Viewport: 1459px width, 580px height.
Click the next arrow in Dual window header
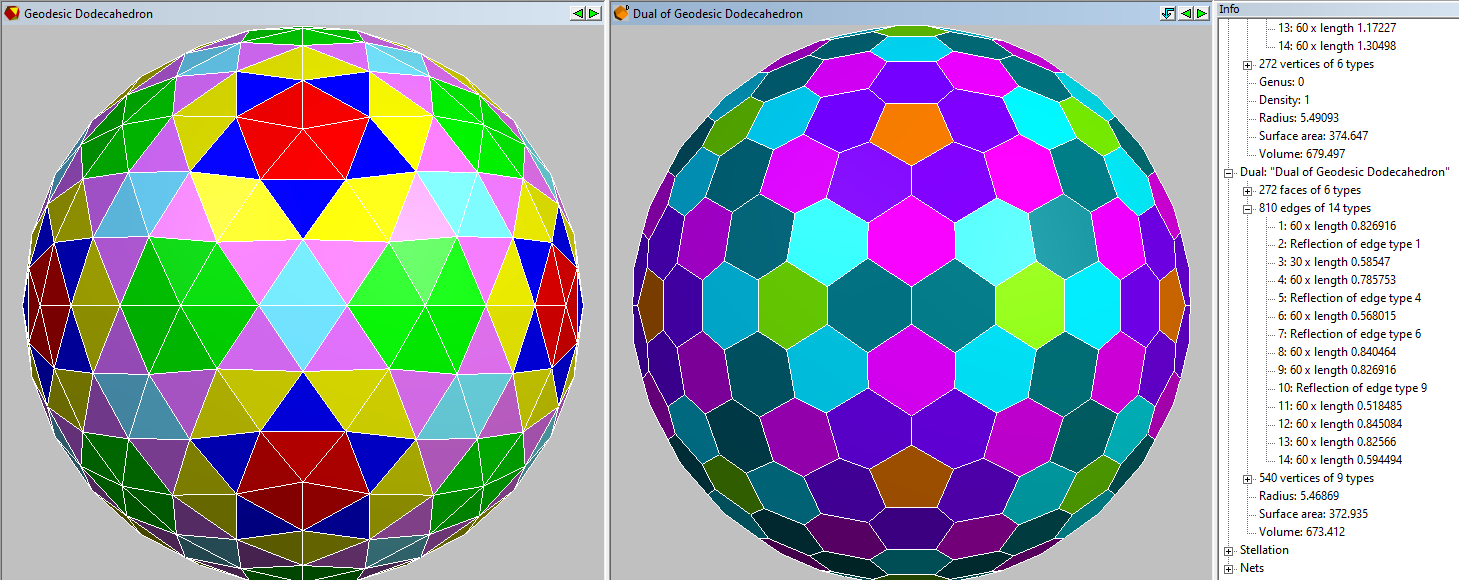(x=1202, y=13)
